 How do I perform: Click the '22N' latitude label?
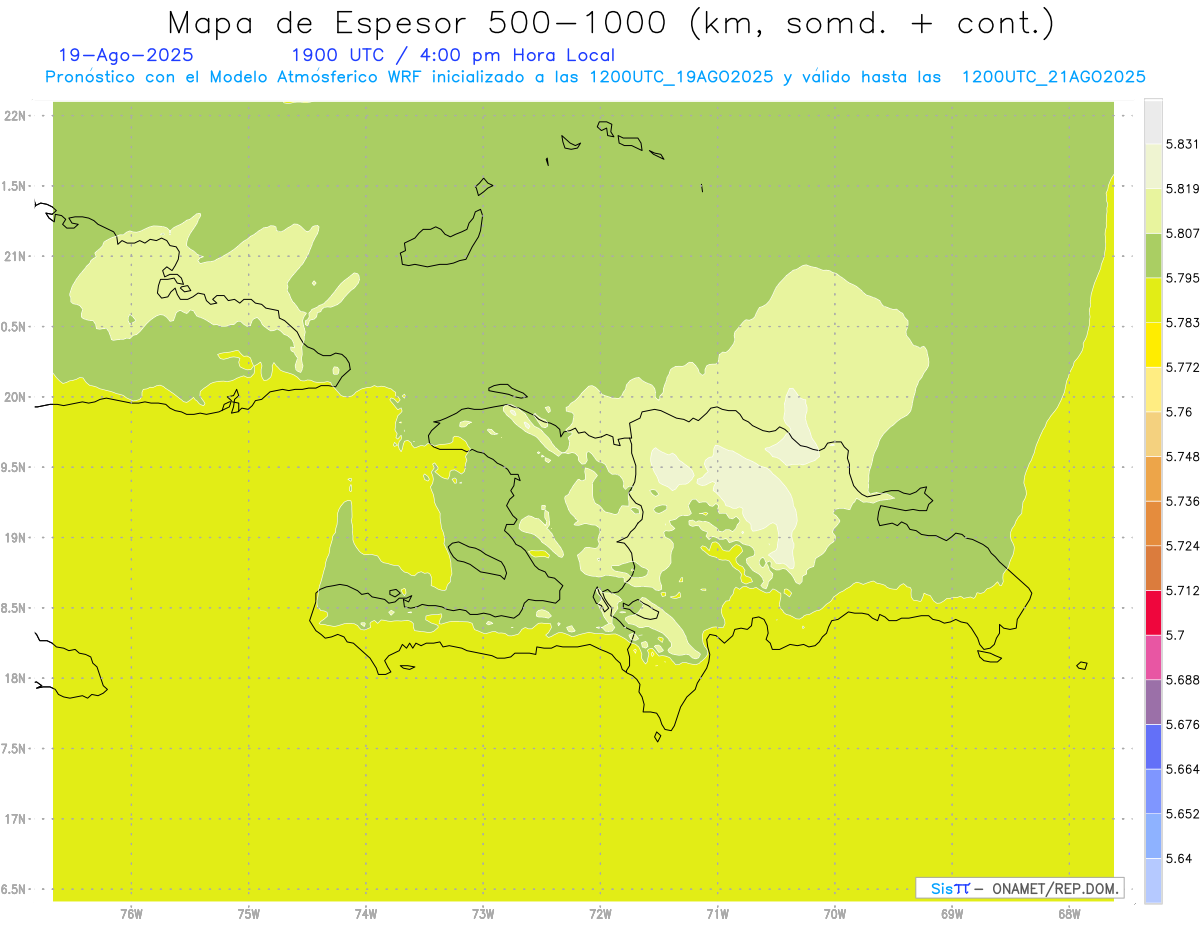tap(15, 116)
